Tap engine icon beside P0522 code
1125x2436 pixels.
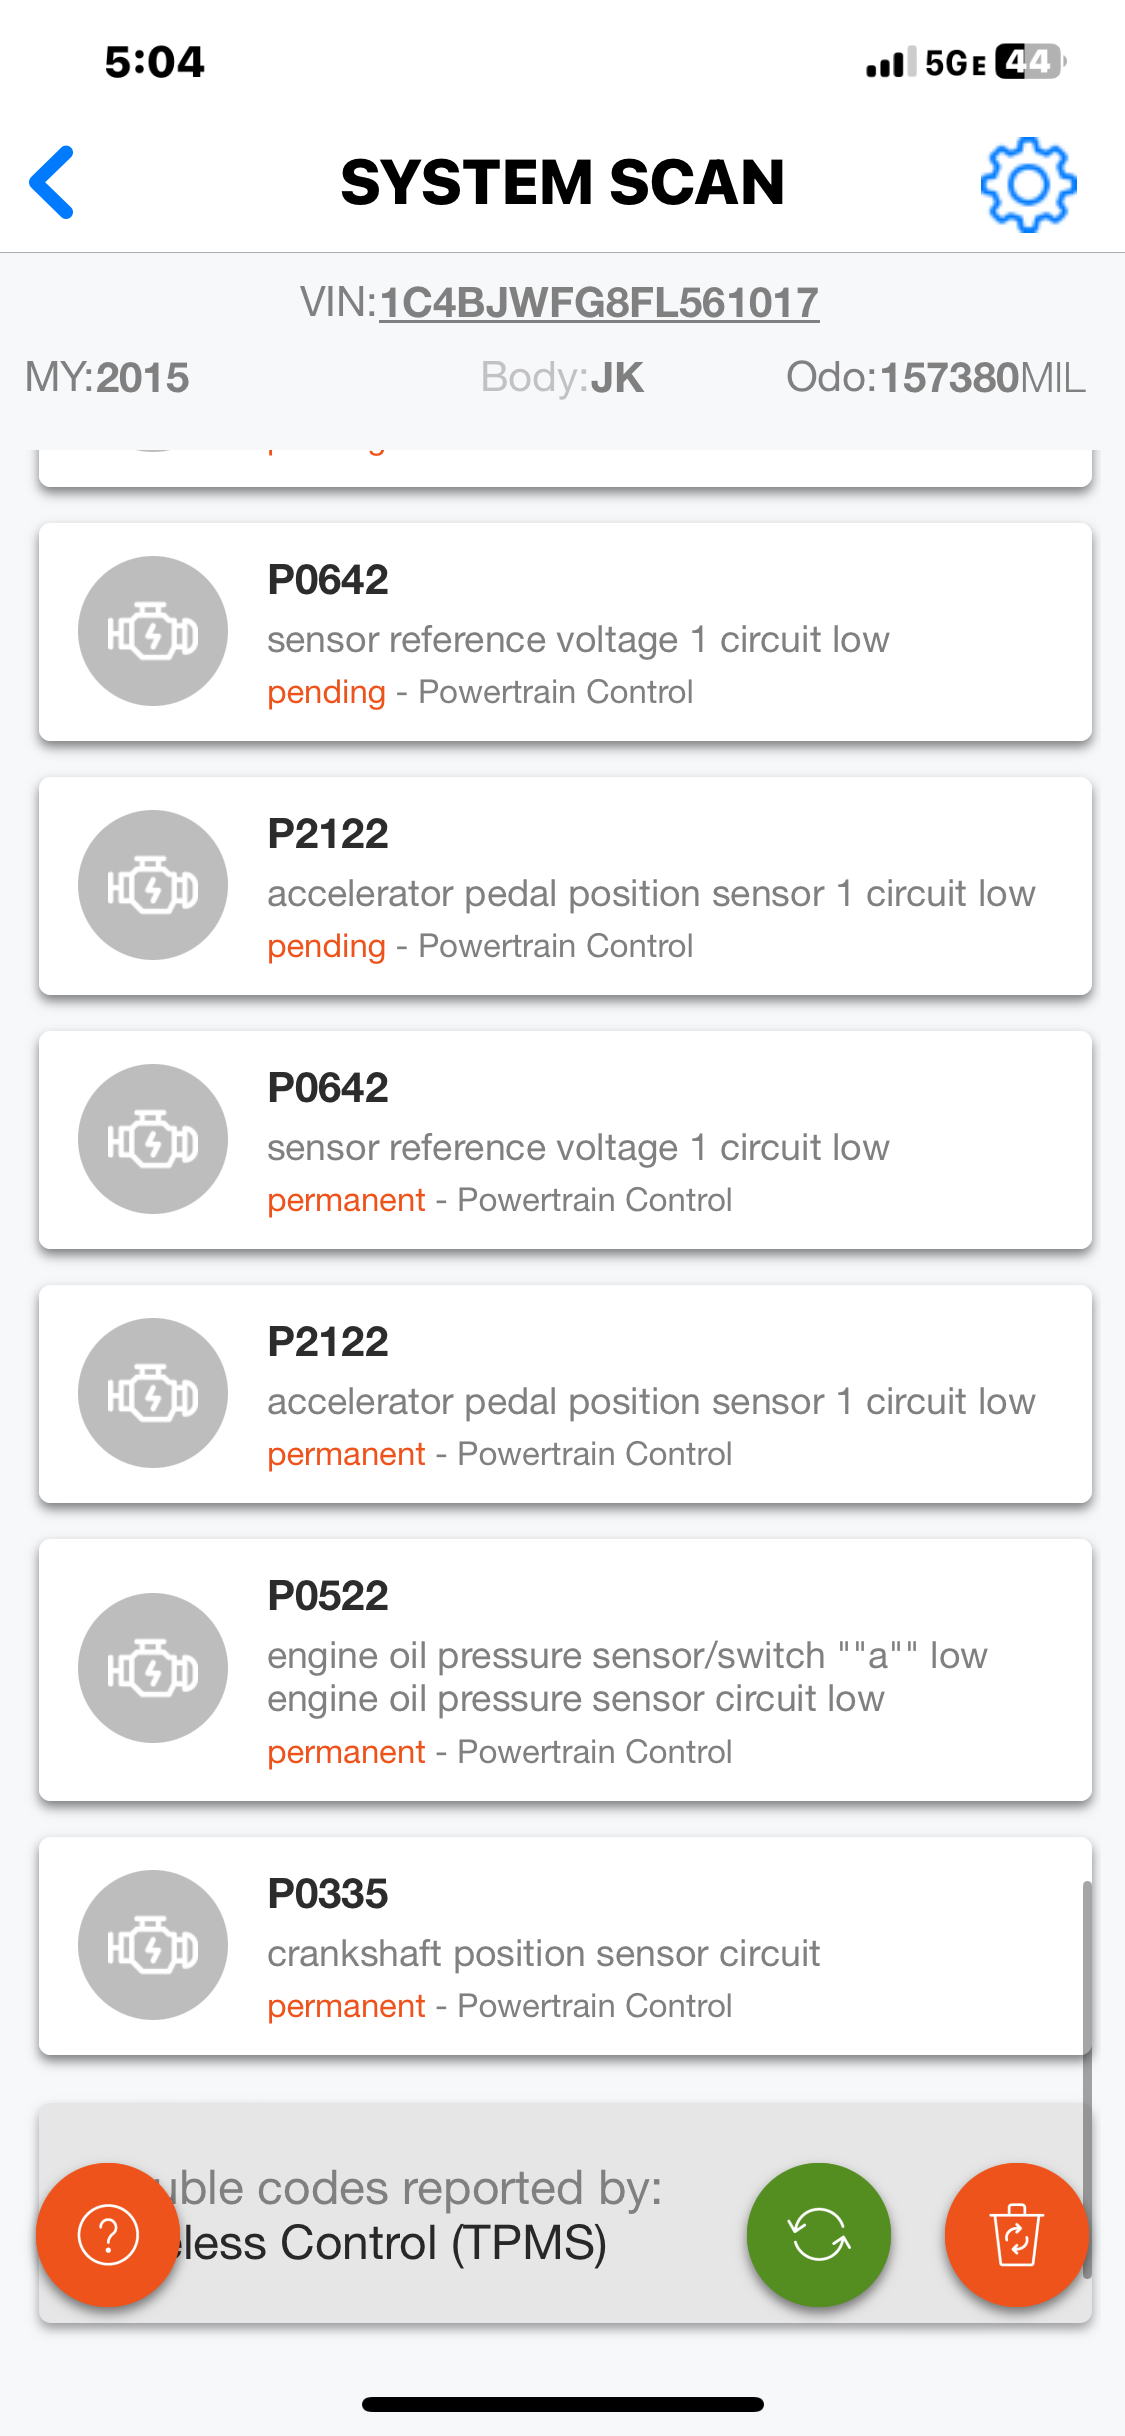[153, 1668]
